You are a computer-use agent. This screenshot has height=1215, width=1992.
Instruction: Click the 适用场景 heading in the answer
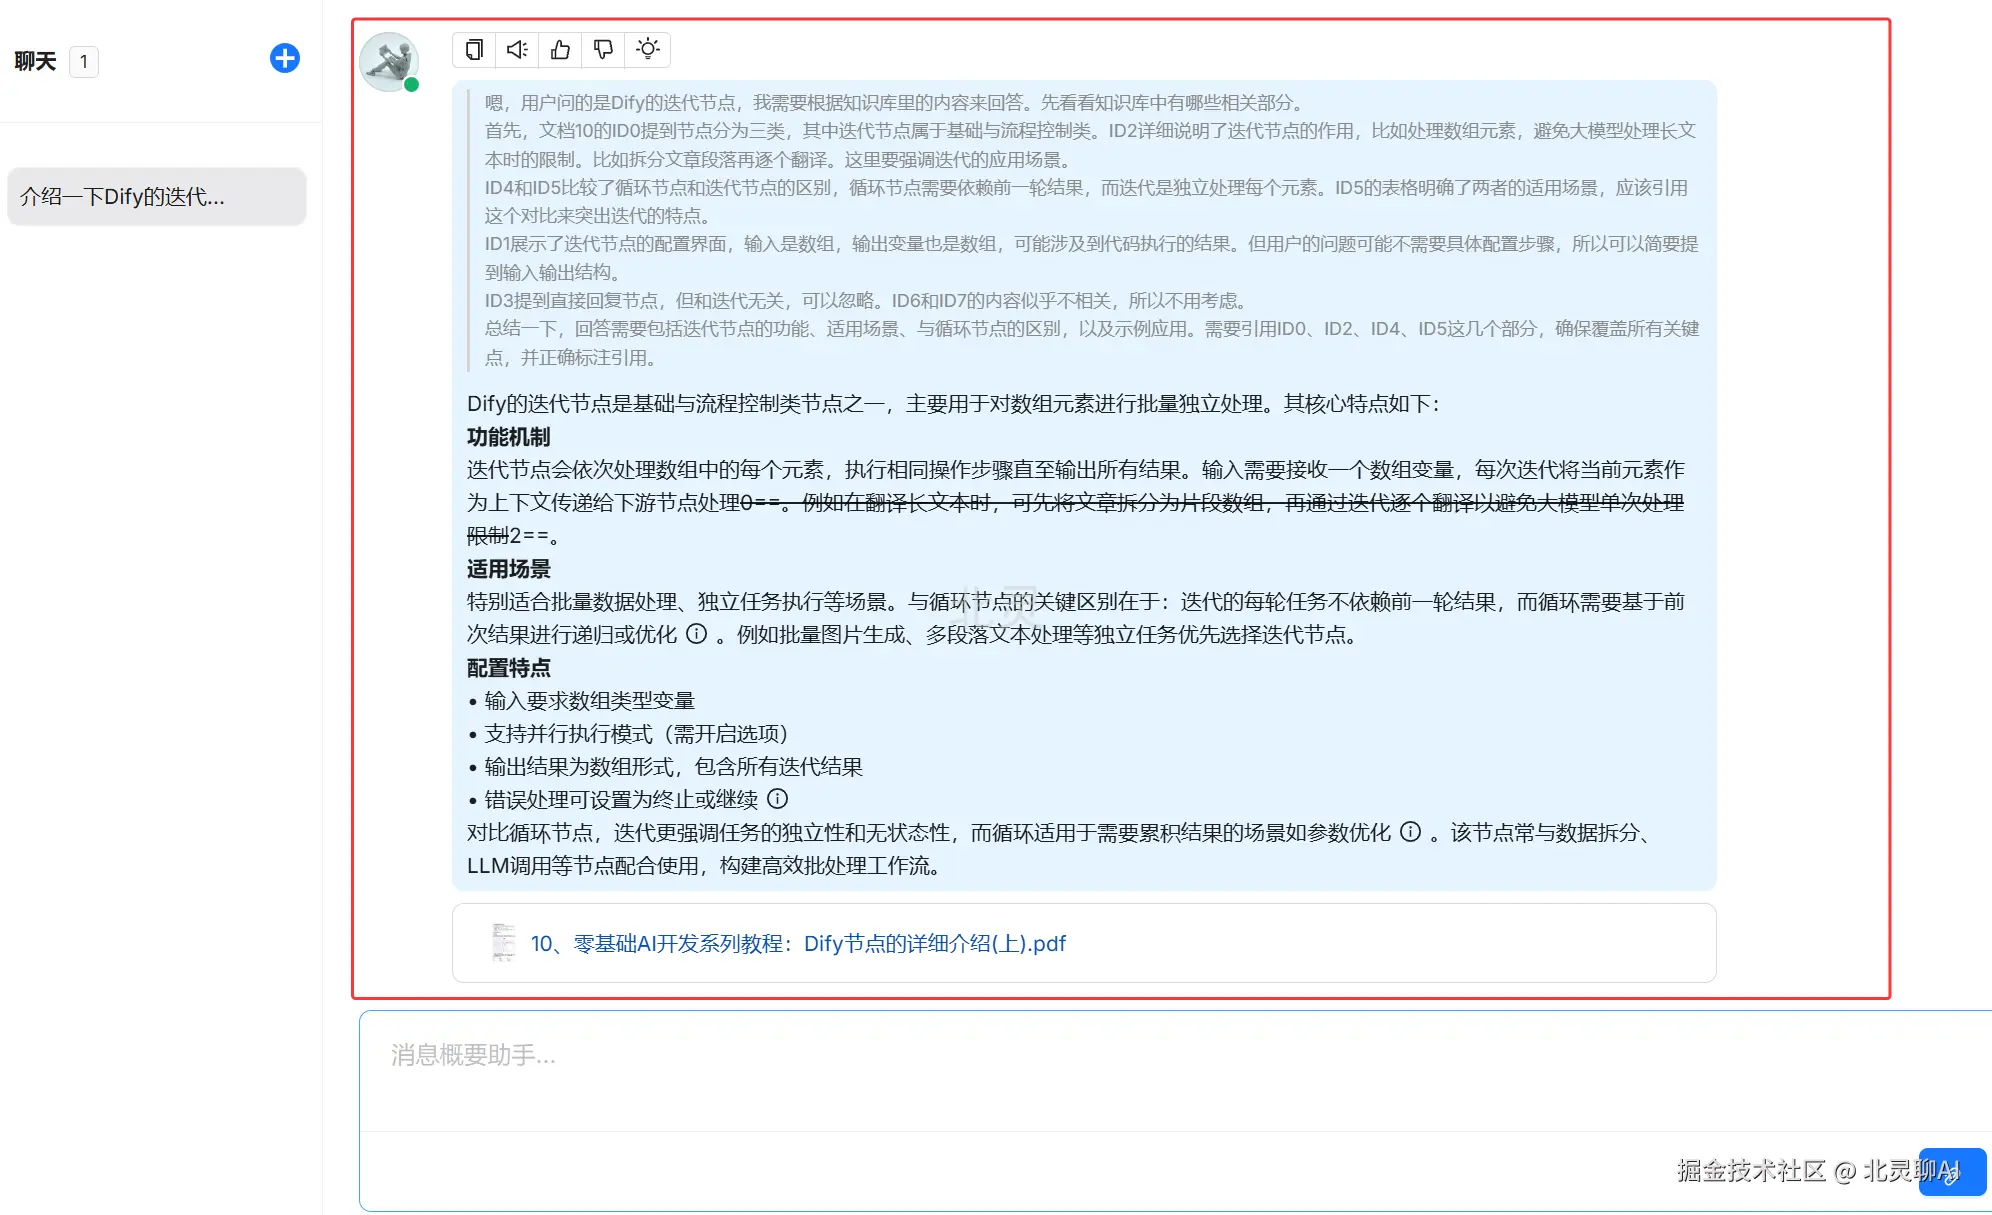508,569
